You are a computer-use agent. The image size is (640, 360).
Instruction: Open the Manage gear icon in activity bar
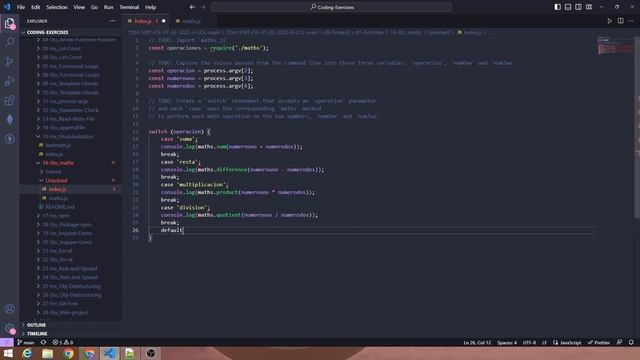[x=9, y=328]
